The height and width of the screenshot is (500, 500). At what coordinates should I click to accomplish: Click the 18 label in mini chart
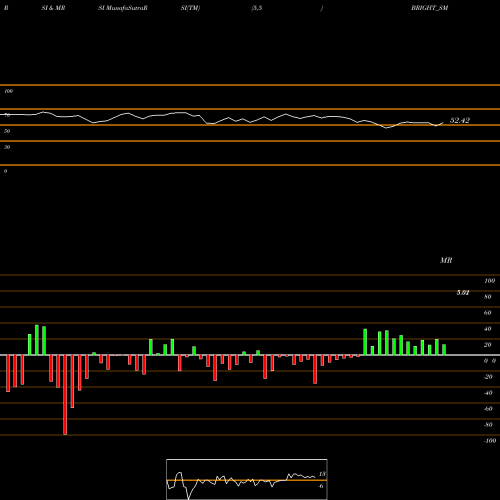[x=322, y=474]
